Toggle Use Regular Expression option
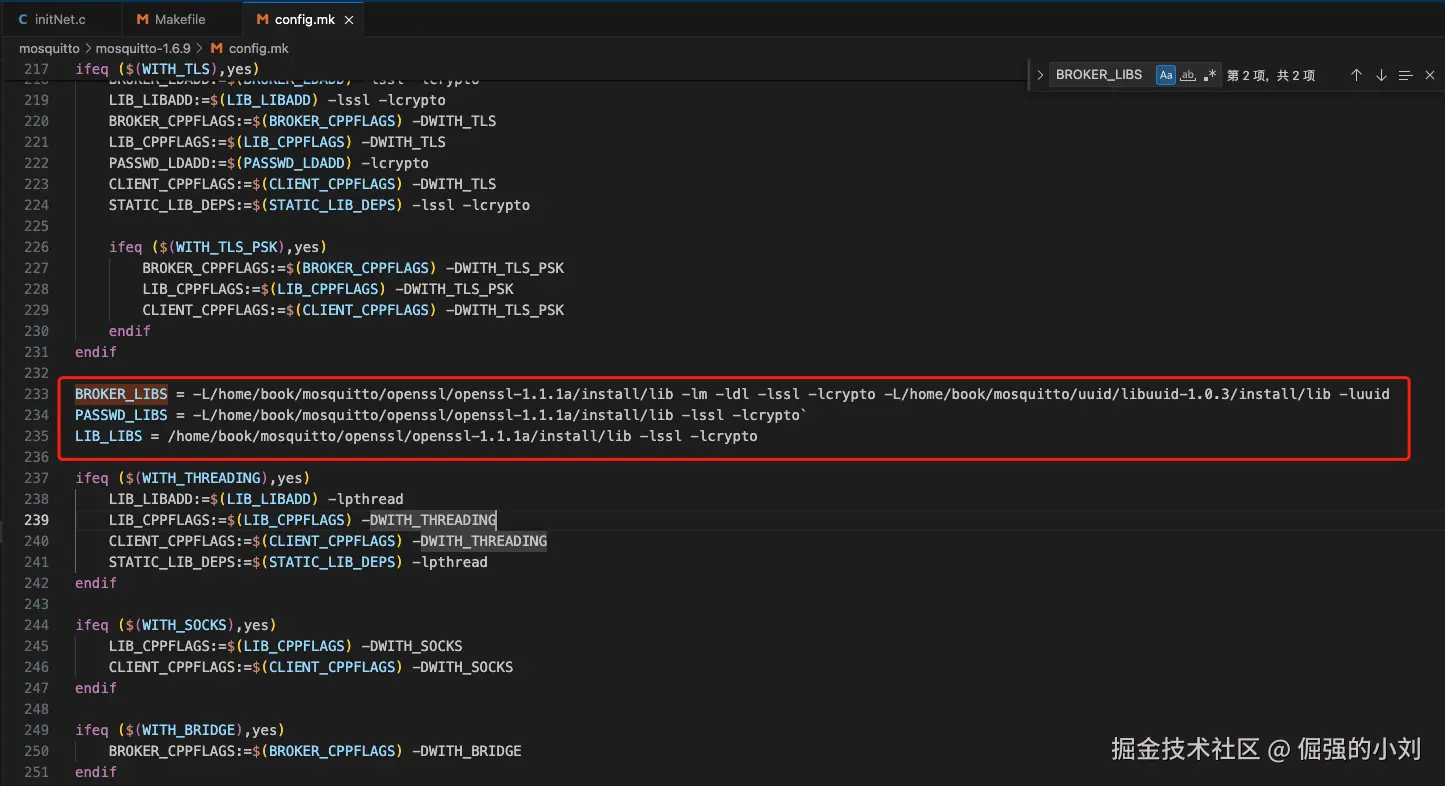 click(1211, 75)
